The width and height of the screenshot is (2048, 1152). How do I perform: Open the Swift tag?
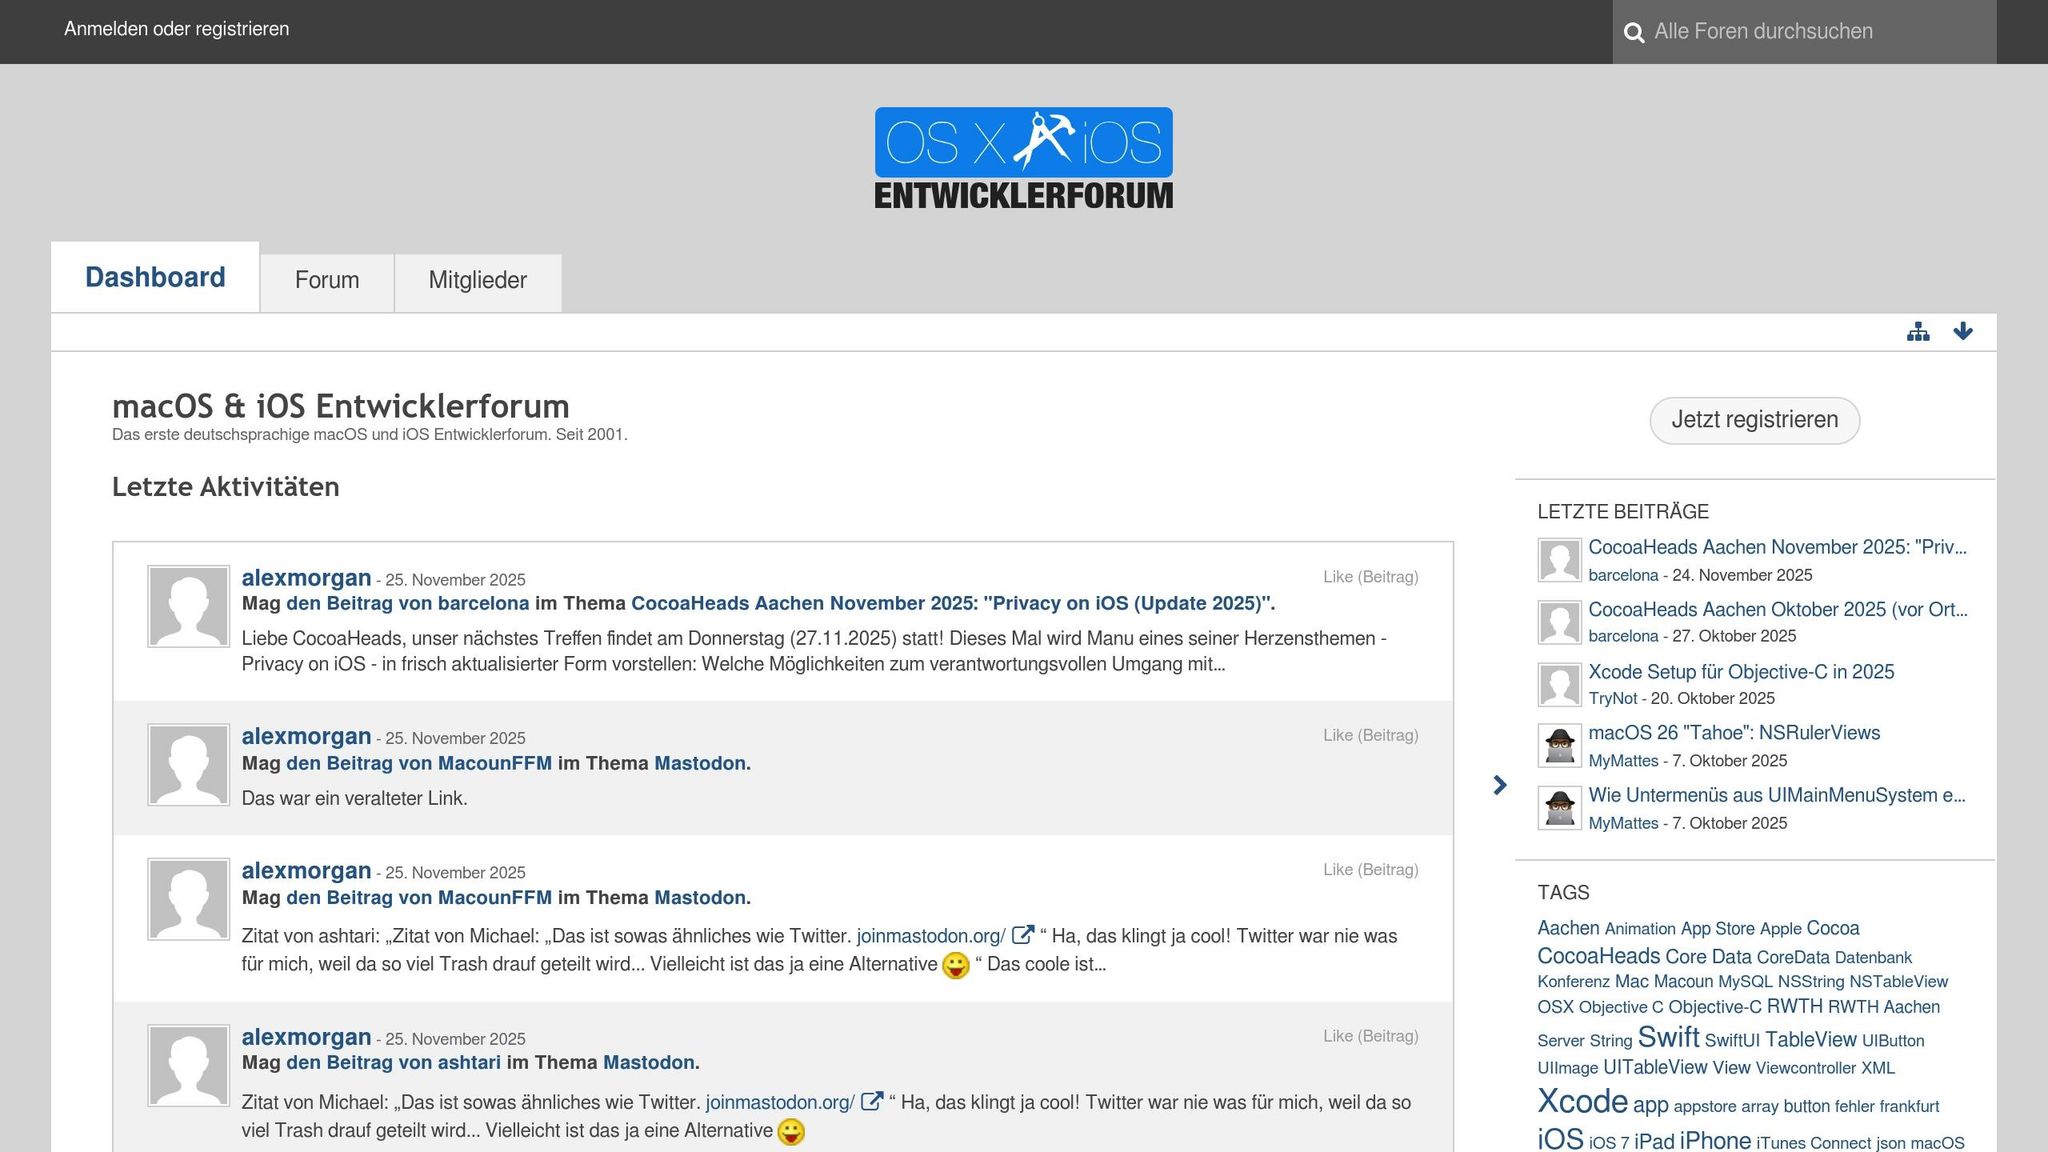pos(1668,1037)
